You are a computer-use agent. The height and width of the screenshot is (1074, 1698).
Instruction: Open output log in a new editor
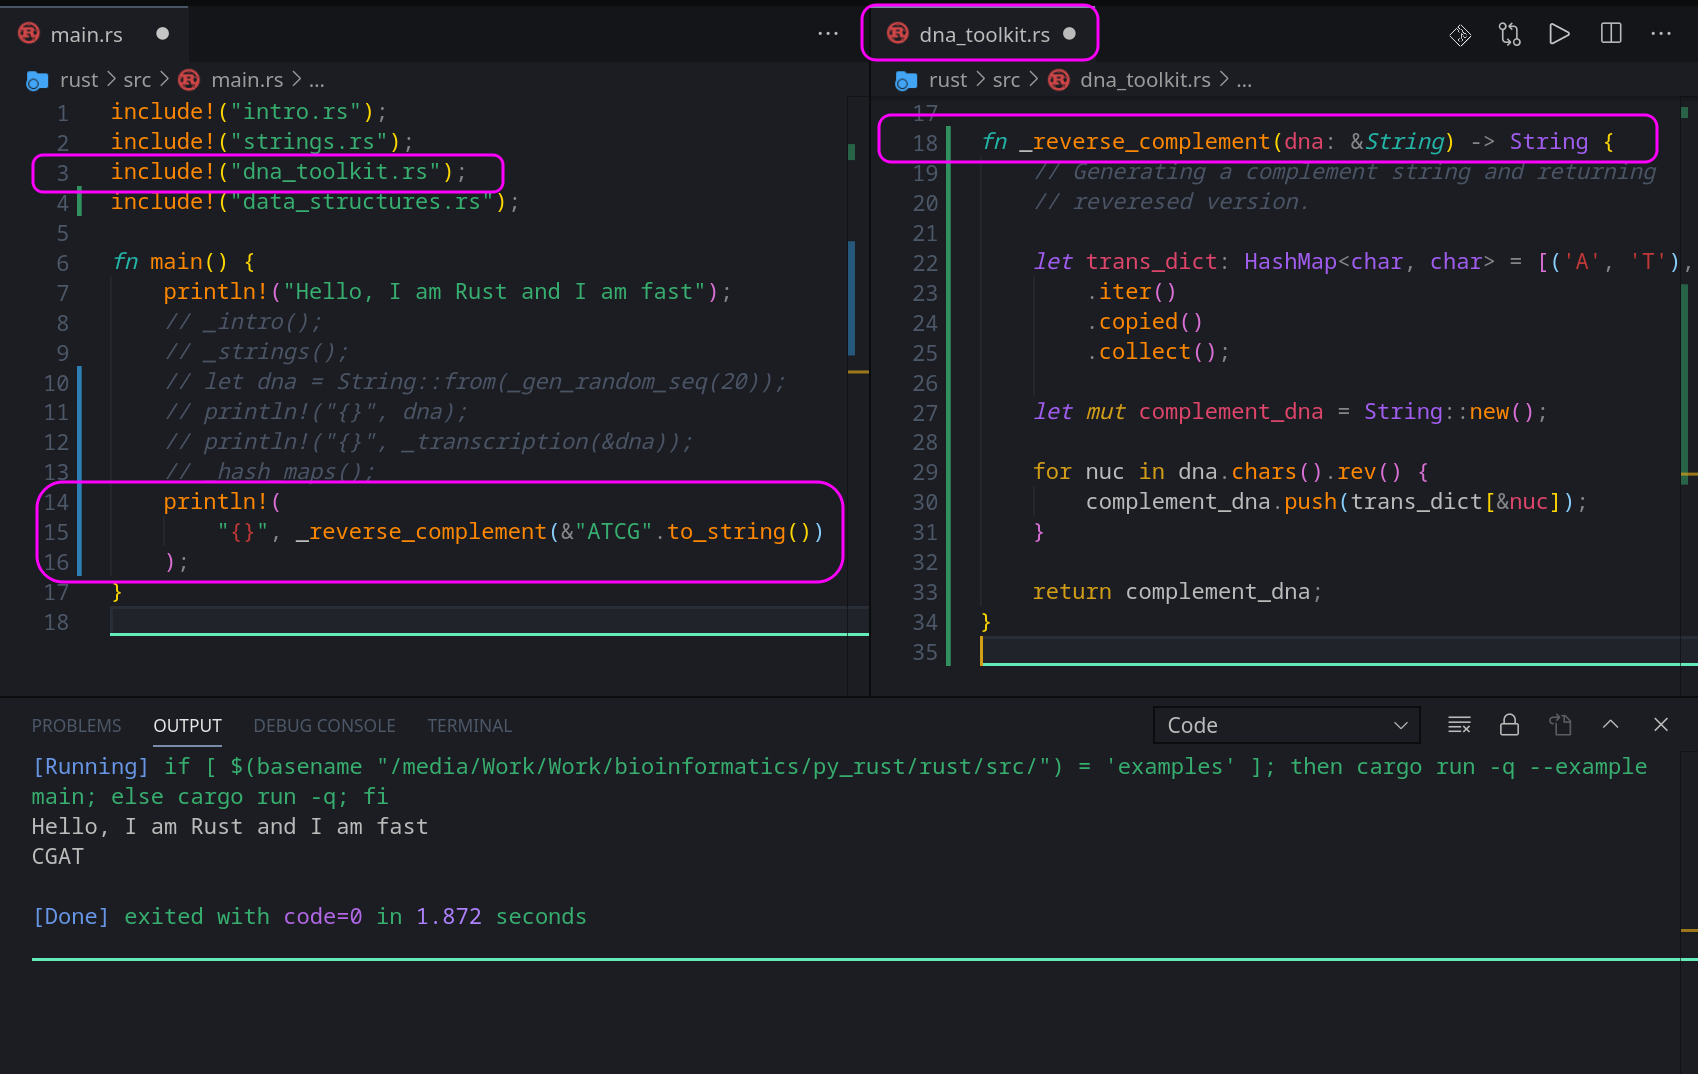(x=1561, y=724)
